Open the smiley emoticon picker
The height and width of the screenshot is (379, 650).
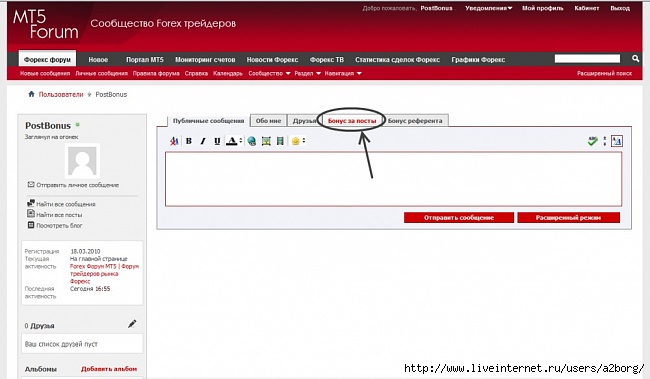click(x=296, y=141)
